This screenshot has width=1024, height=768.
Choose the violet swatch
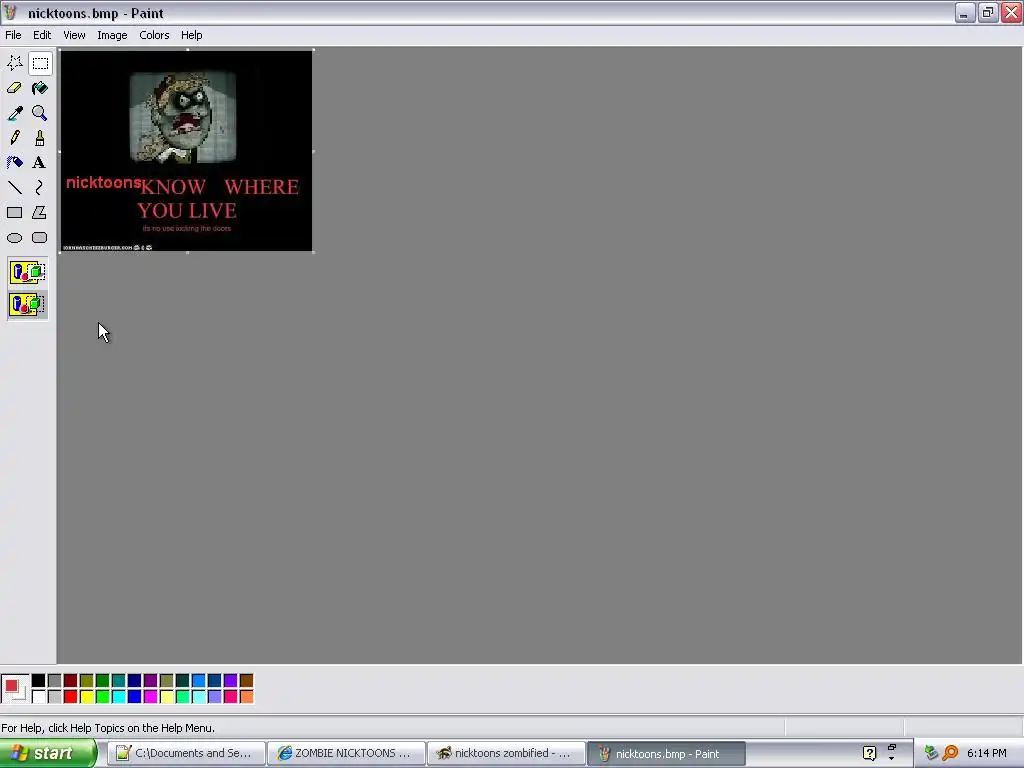(231, 681)
